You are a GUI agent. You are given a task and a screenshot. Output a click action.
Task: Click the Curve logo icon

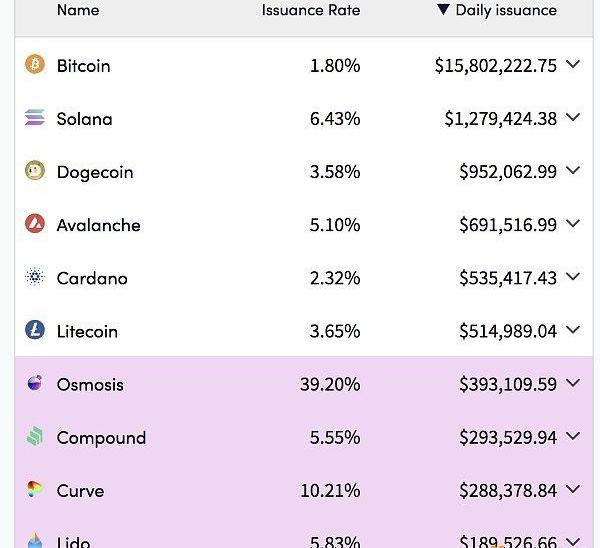(35, 489)
